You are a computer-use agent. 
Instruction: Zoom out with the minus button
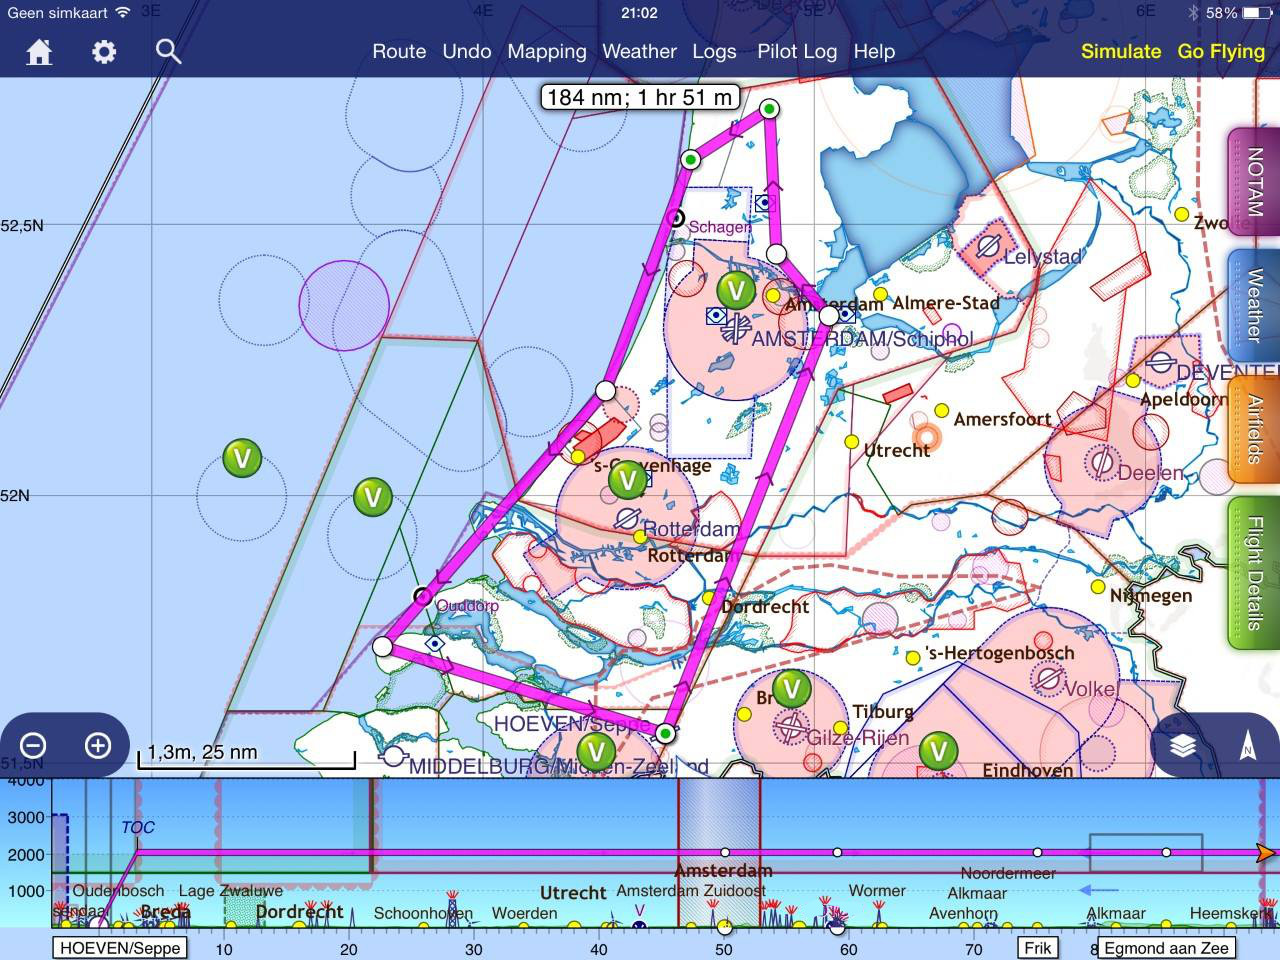coord(33,745)
